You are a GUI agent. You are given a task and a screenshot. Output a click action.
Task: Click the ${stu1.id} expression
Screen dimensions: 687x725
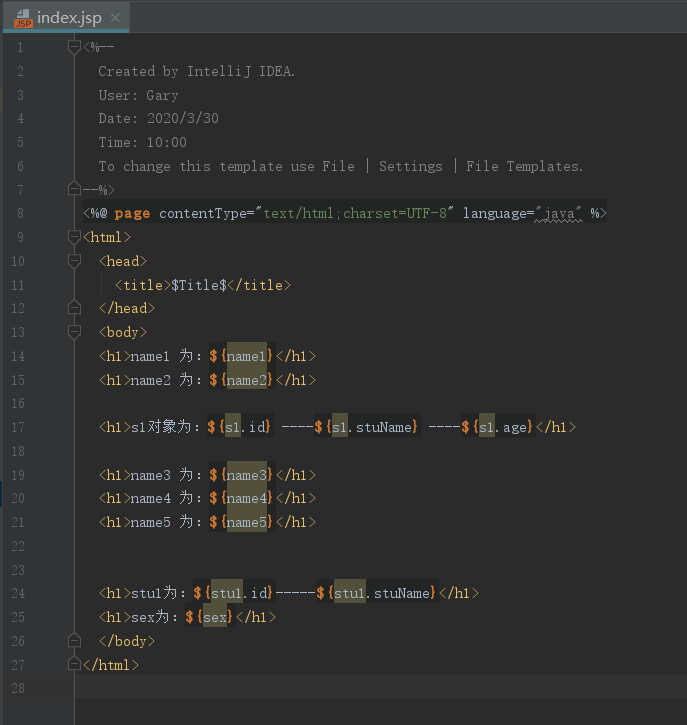(233, 593)
